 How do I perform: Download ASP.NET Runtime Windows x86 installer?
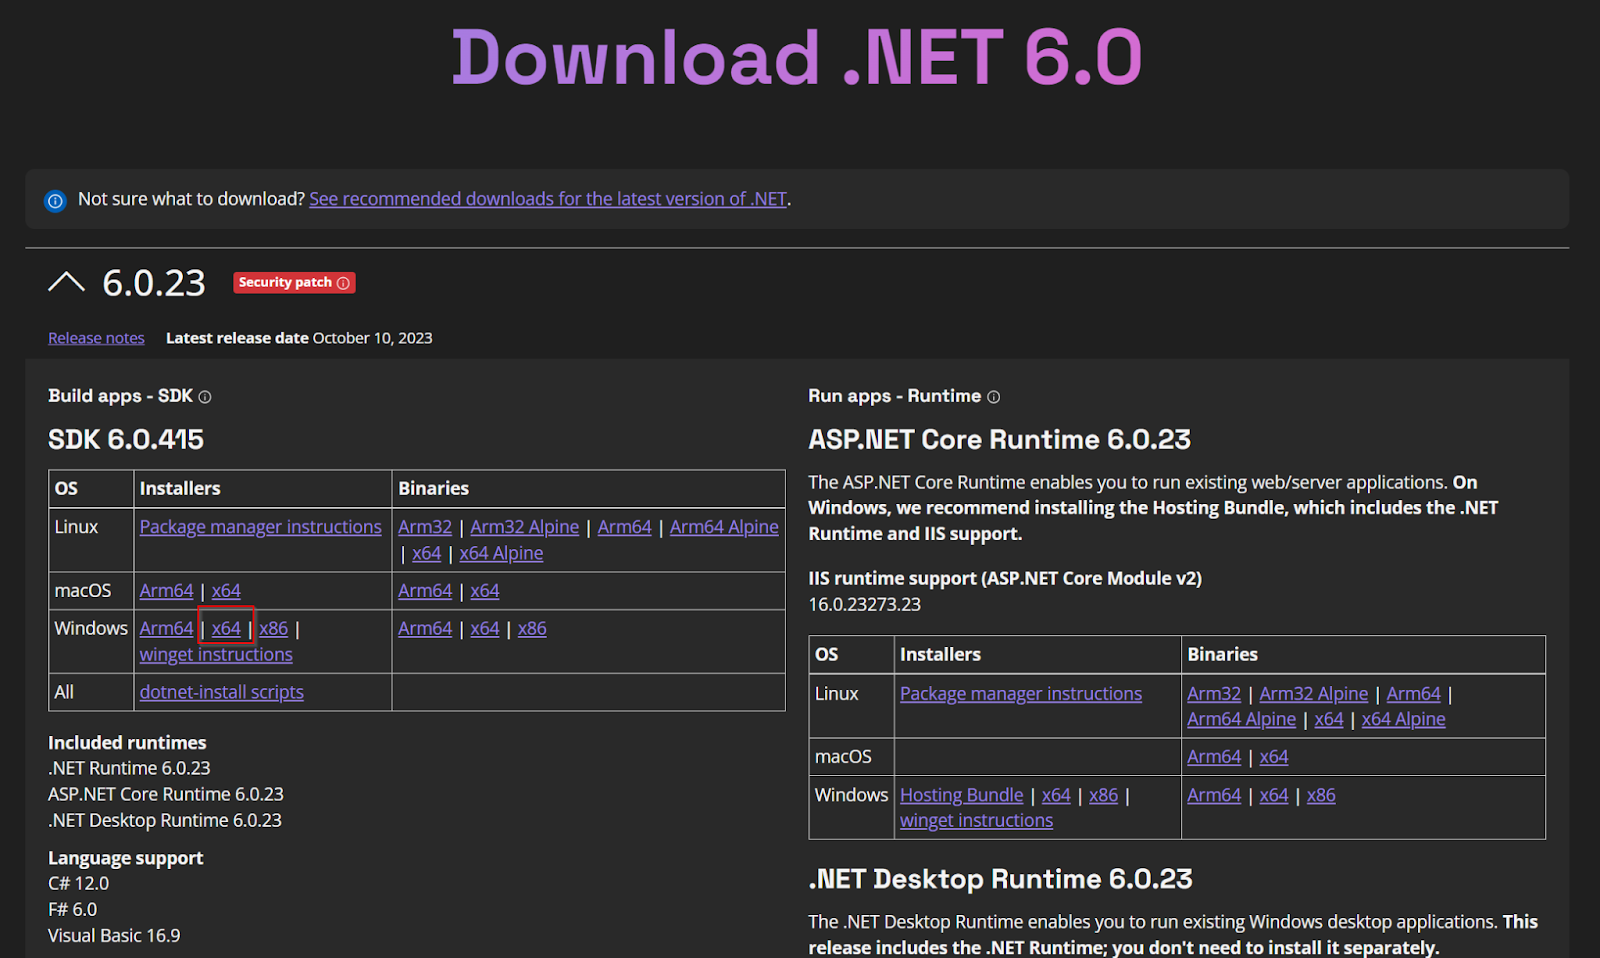[x=1103, y=795]
